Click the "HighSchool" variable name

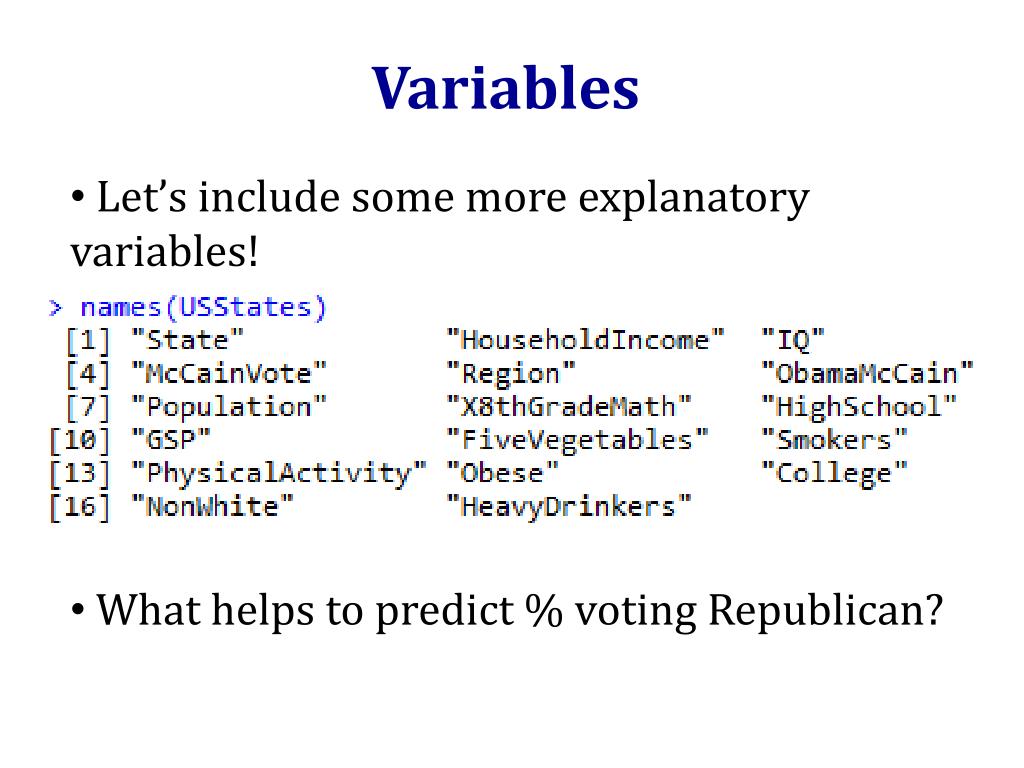[859, 407]
